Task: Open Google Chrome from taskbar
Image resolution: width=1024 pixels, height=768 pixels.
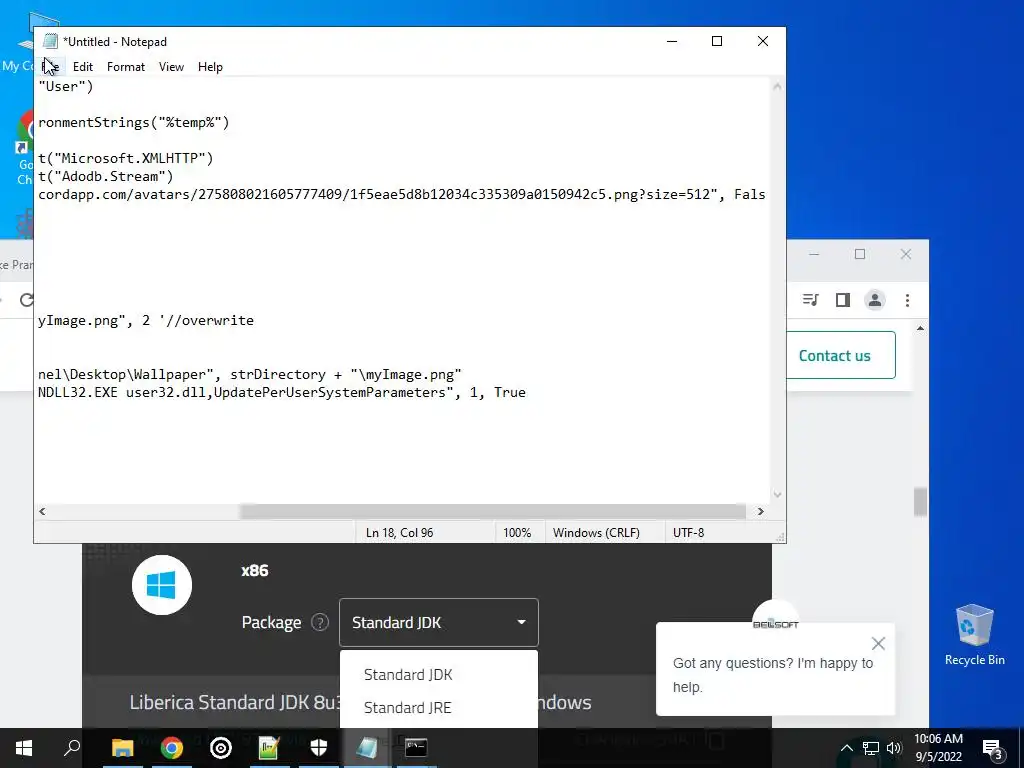Action: point(172,748)
